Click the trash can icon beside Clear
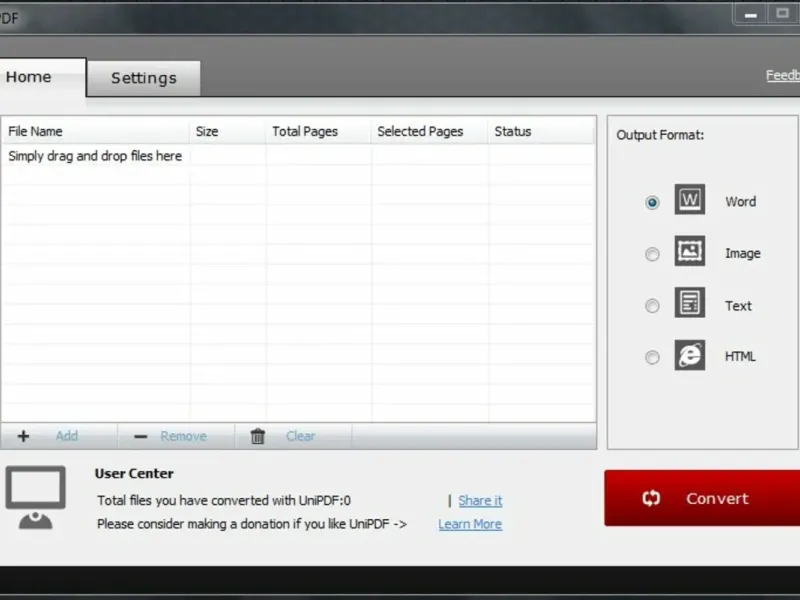Screen dimensions: 800x600 click(x=258, y=436)
